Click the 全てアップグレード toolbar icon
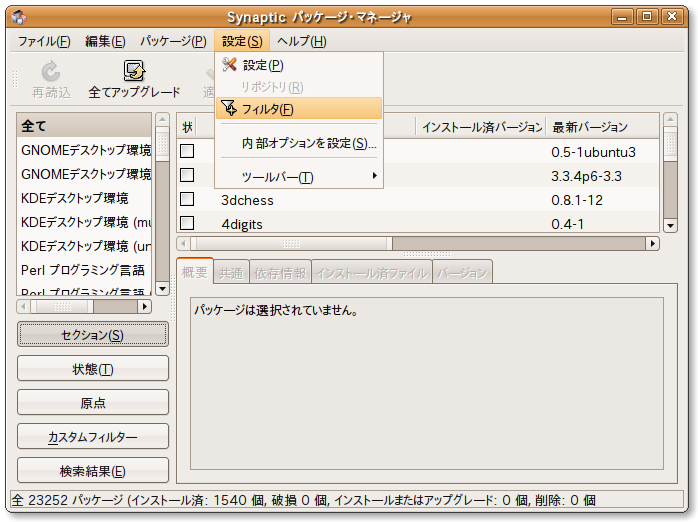The image size is (698, 522). click(x=134, y=71)
